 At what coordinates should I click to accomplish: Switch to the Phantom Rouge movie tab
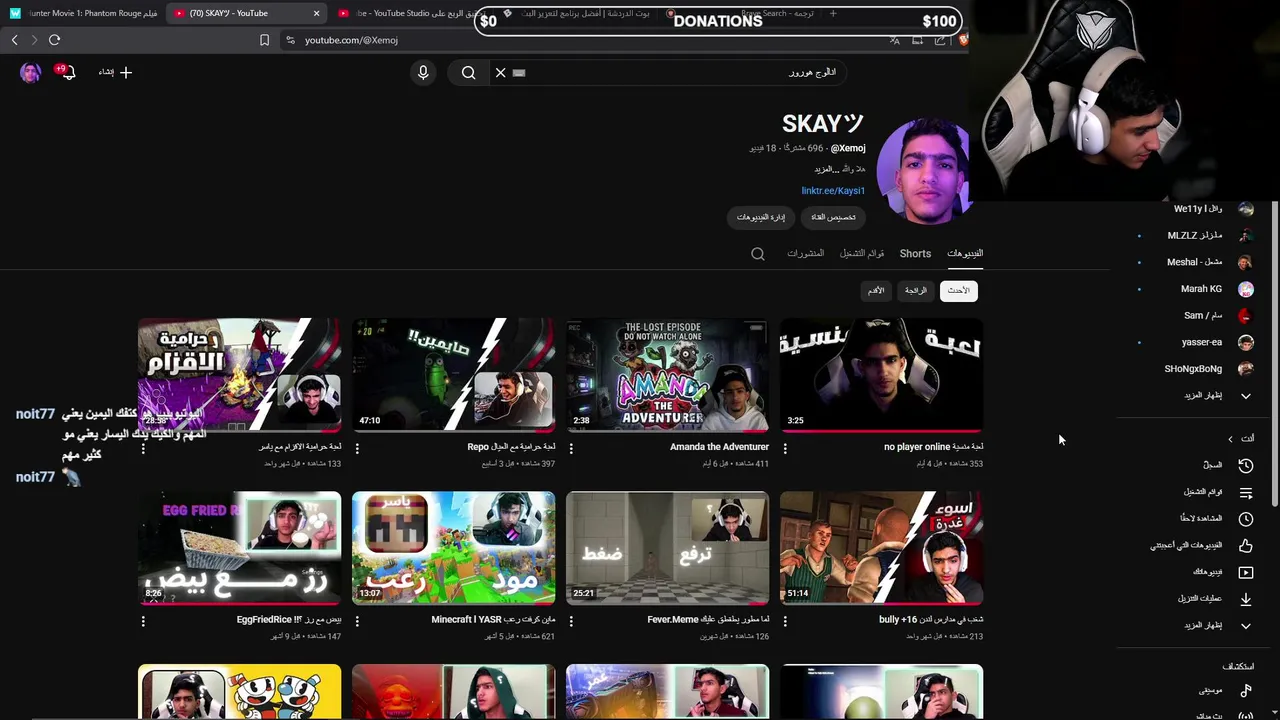pos(84,13)
